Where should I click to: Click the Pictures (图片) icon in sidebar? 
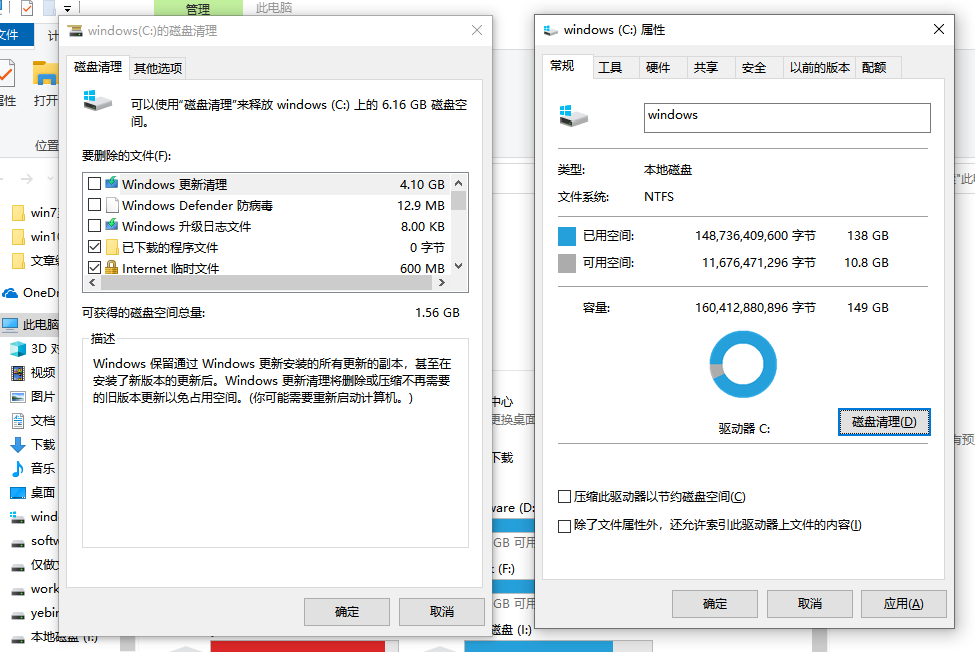click(17, 397)
